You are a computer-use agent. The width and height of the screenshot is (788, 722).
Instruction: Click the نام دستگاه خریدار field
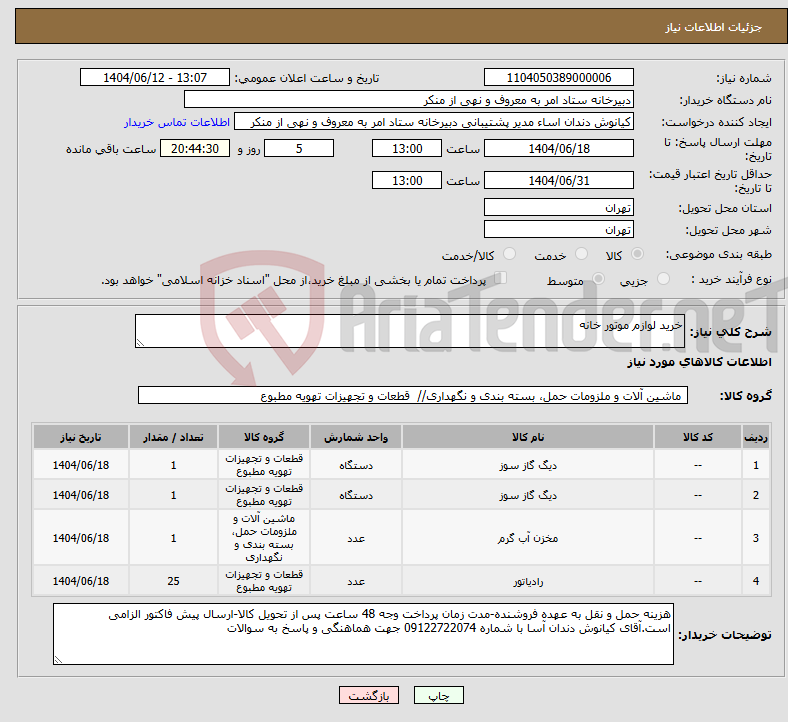409,99
